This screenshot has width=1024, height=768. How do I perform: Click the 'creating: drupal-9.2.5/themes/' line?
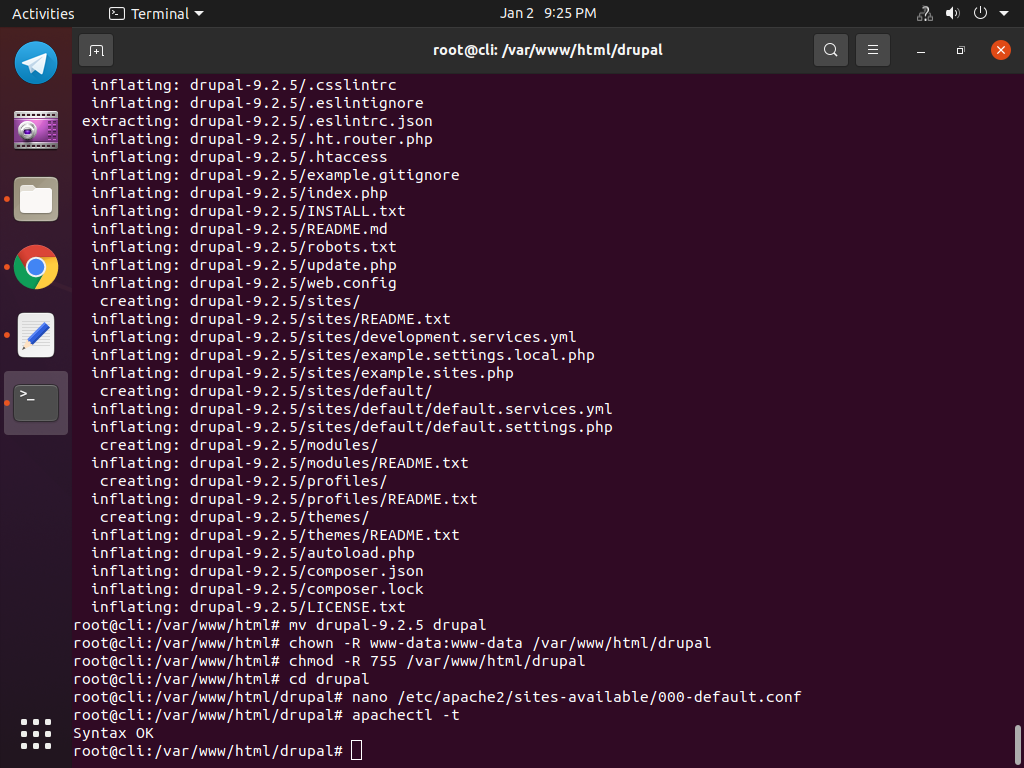click(234, 517)
